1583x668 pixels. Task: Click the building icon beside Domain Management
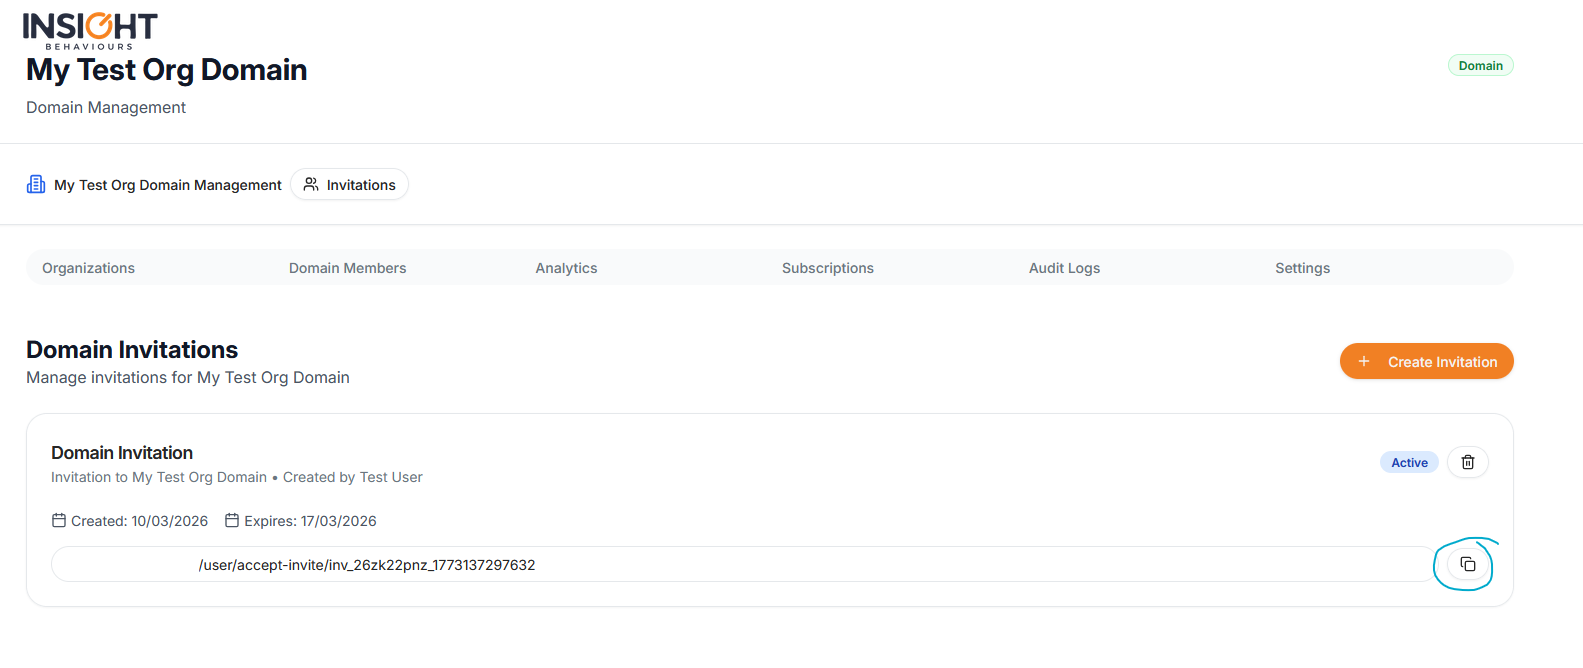[x=36, y=185]
